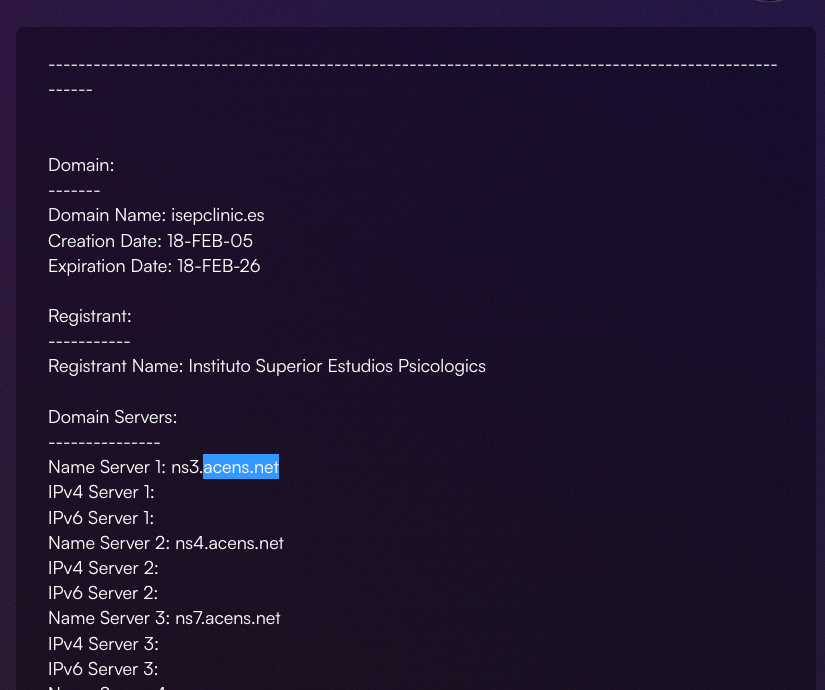Click the 'IPv4 Server 3:' line
The width and height of the screenshot is (825, 690).
click(x=103, y=644)
